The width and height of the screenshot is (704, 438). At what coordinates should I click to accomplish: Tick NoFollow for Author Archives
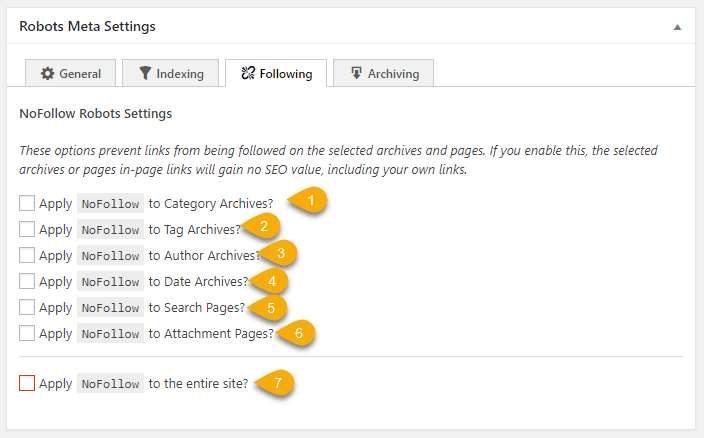pos(27,255)
